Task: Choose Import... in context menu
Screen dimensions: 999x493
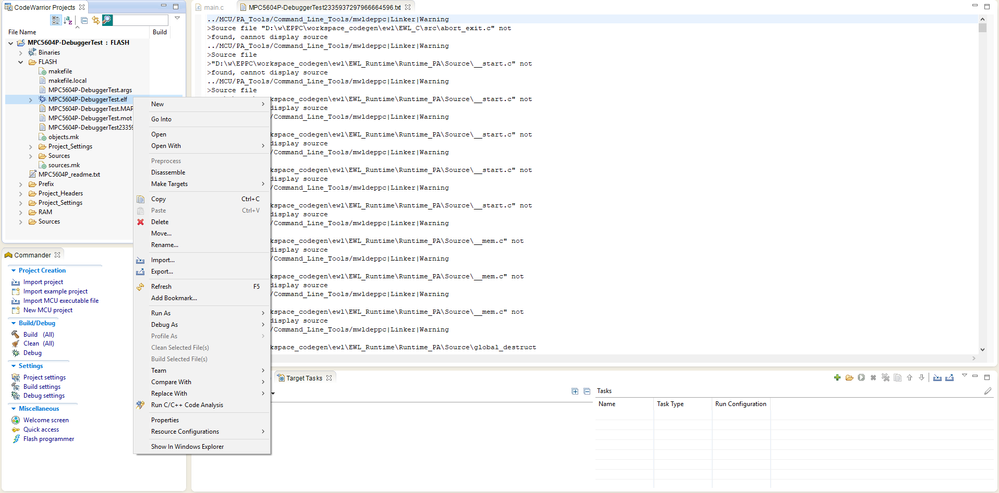Action: [201, 260]
